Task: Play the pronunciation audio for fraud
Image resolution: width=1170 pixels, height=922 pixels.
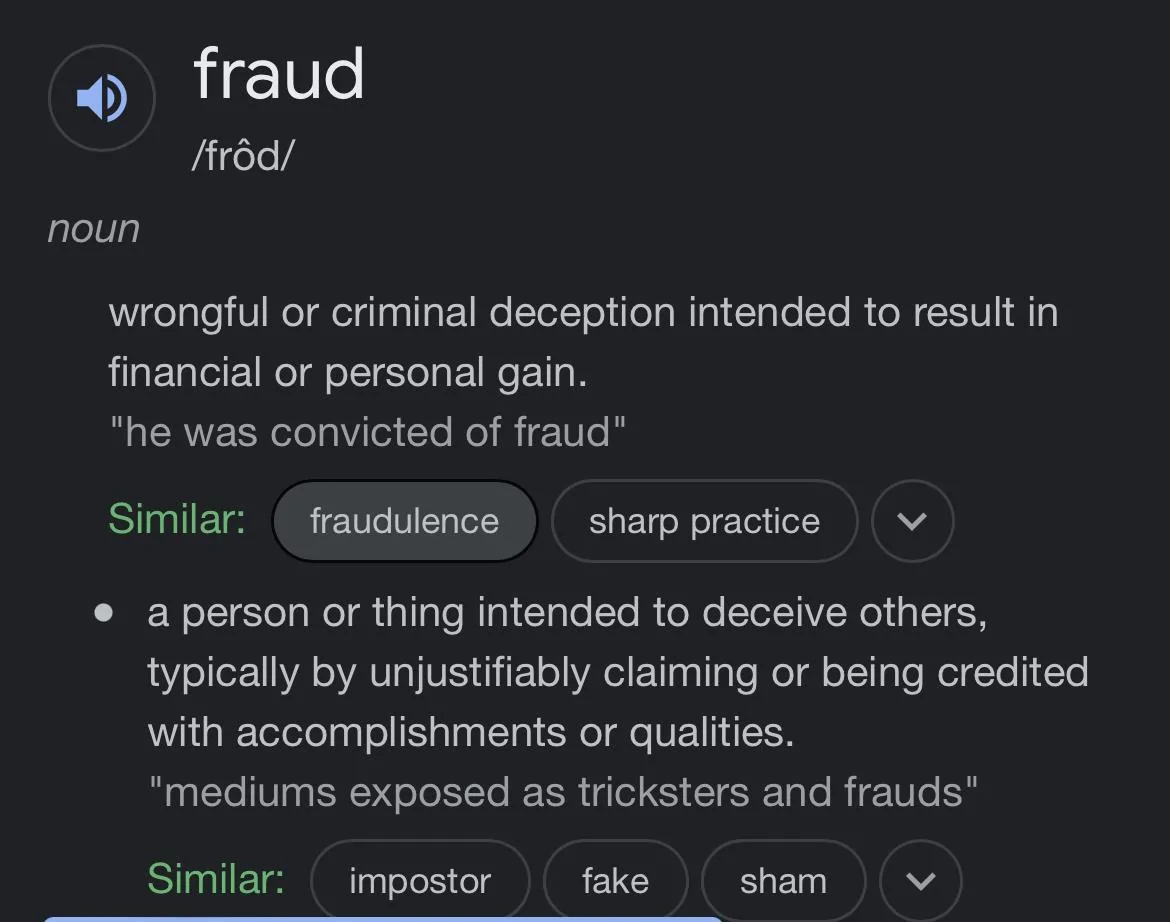Action: [101, 98]
